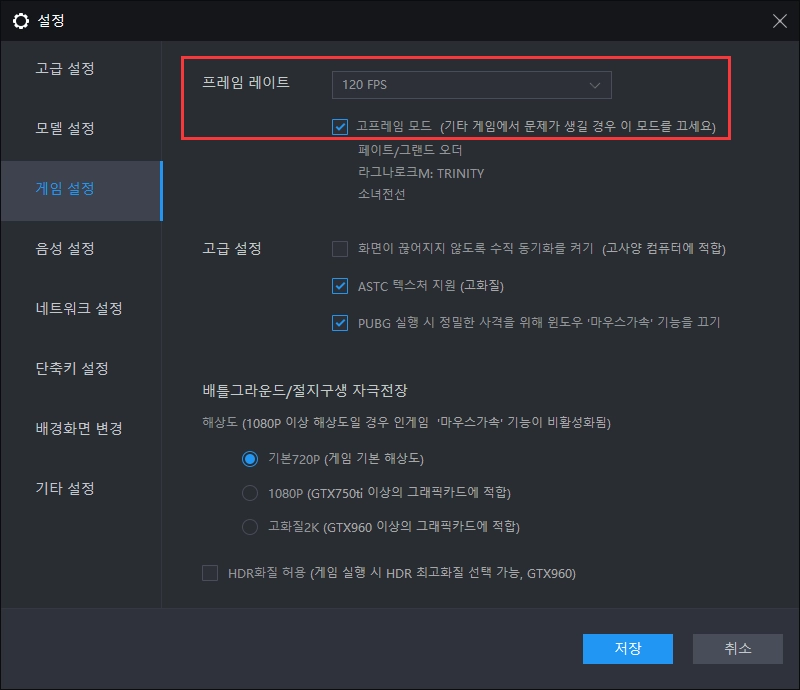Toggle the PUBG 마우스가속 checkbox
Screen dimensions: 800x690
click(341, 321)
